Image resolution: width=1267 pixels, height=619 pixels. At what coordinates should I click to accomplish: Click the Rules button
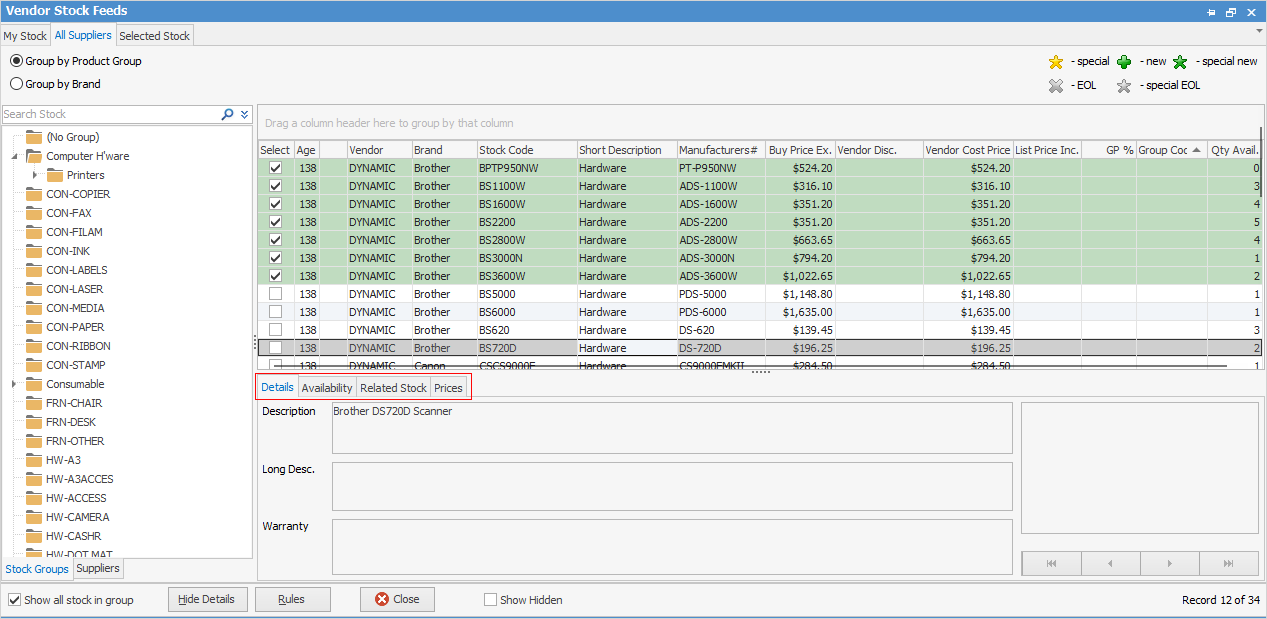(292, 599)
